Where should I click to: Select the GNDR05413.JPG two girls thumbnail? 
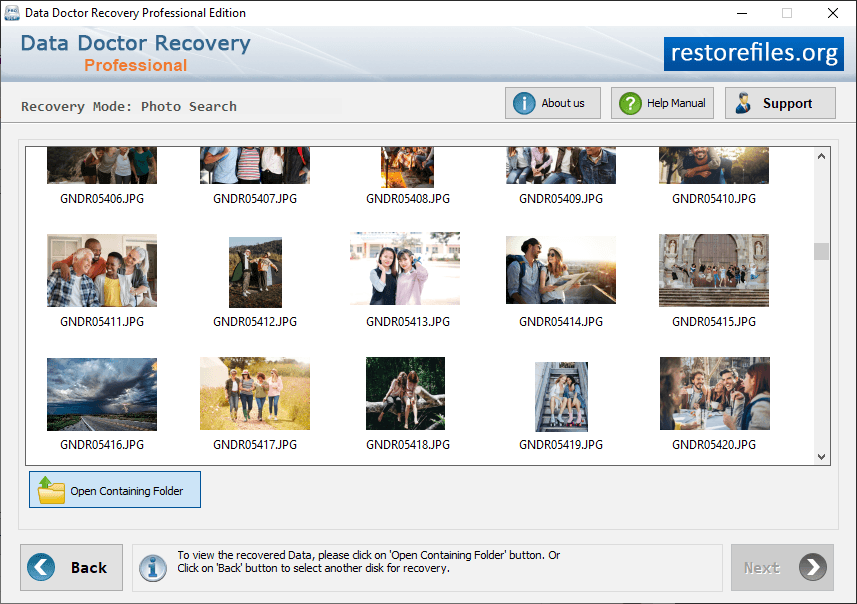tap(405, 268)
